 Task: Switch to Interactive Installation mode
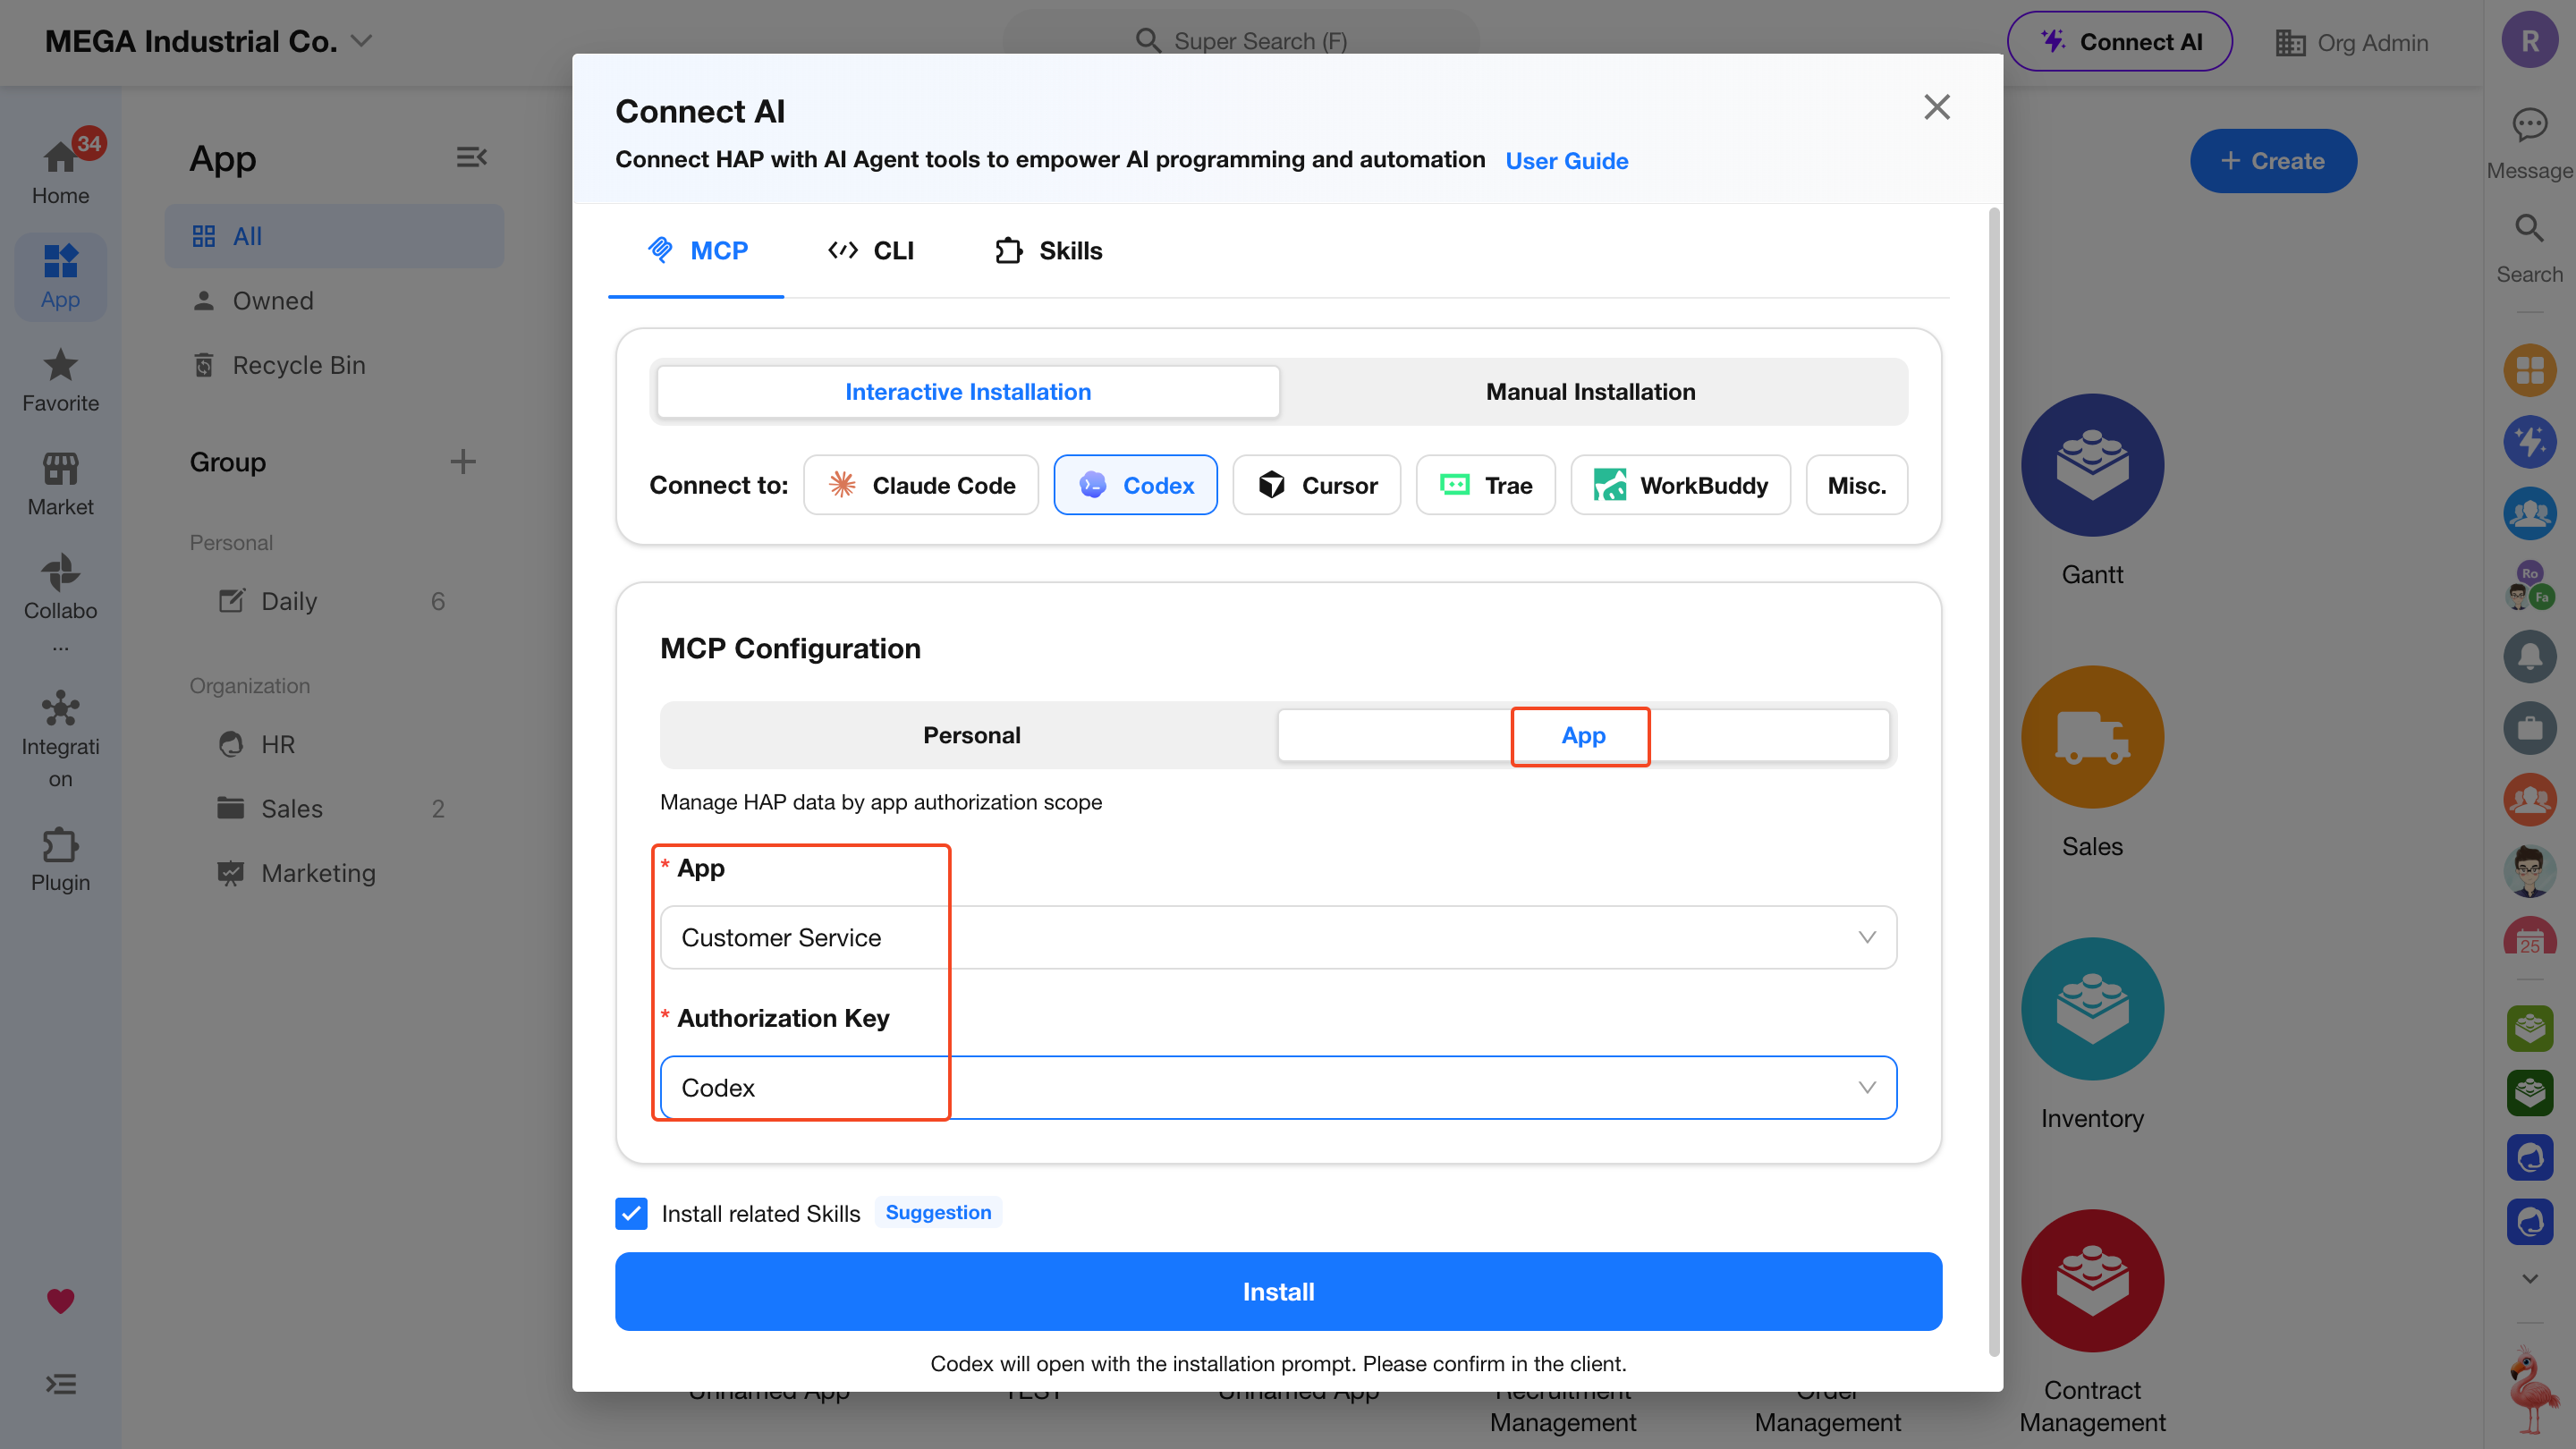(967, 391)
